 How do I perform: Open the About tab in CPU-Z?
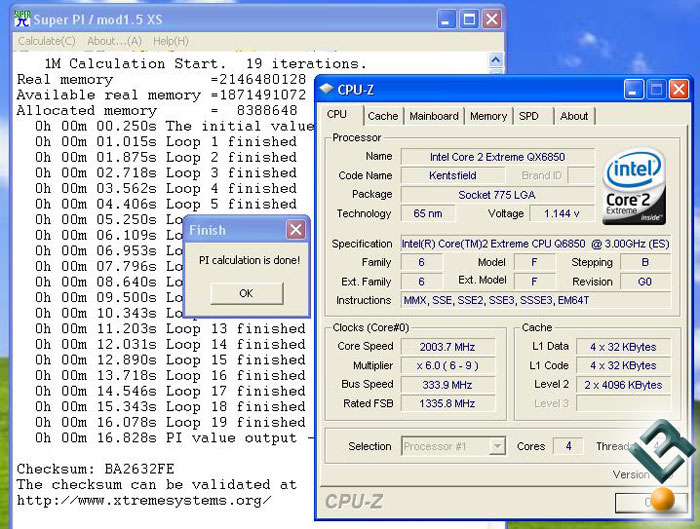(x=574, y=116)
